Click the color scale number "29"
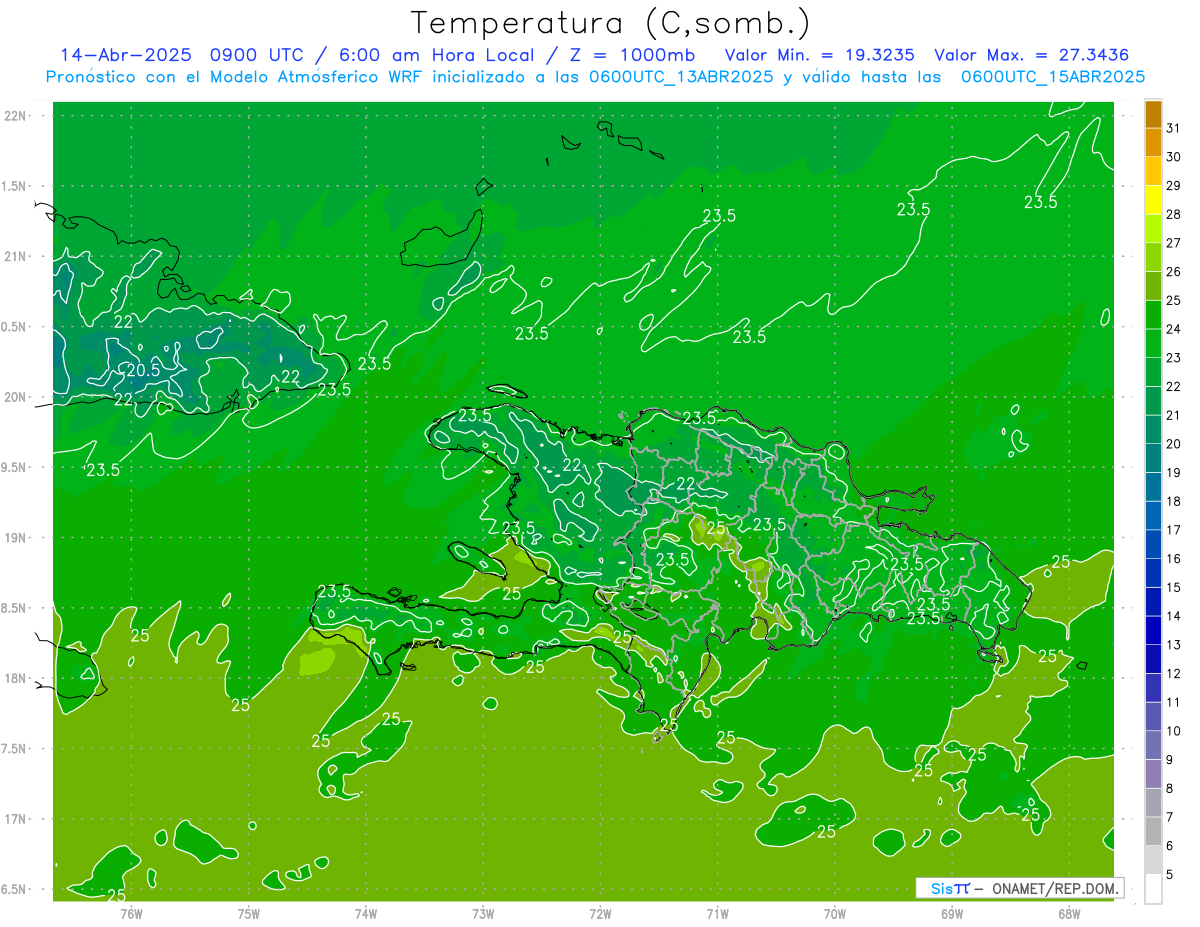Screen dimensions: 1200x927 click(x=1173, y=186)
